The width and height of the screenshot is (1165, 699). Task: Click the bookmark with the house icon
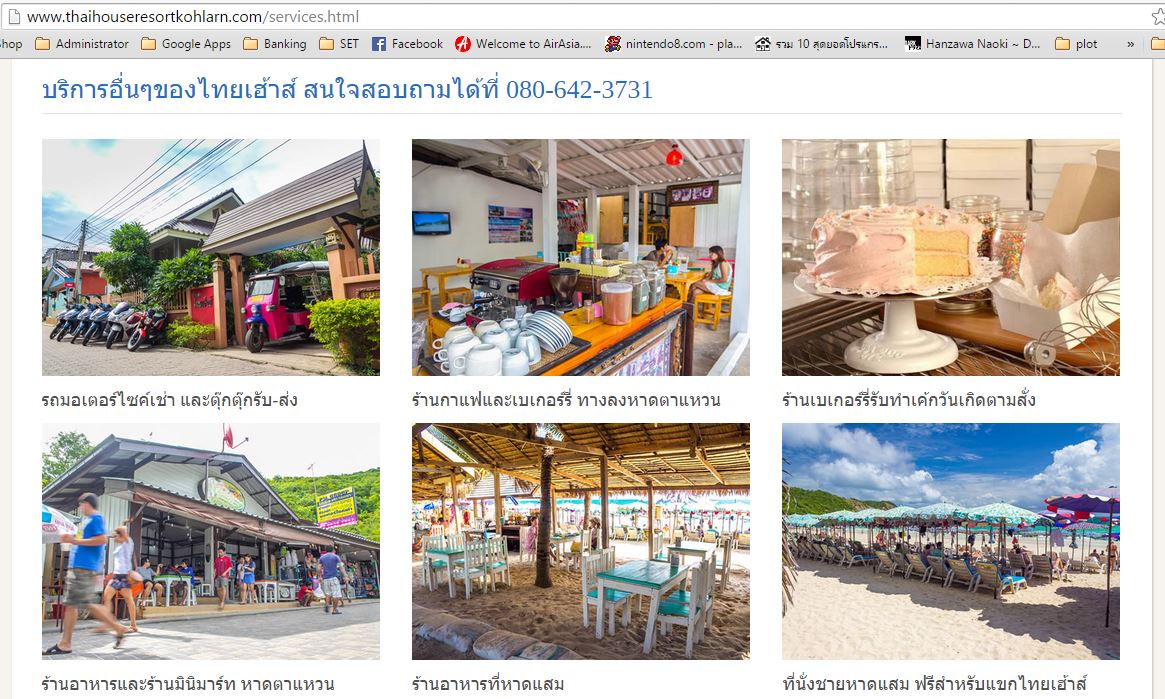821,44
